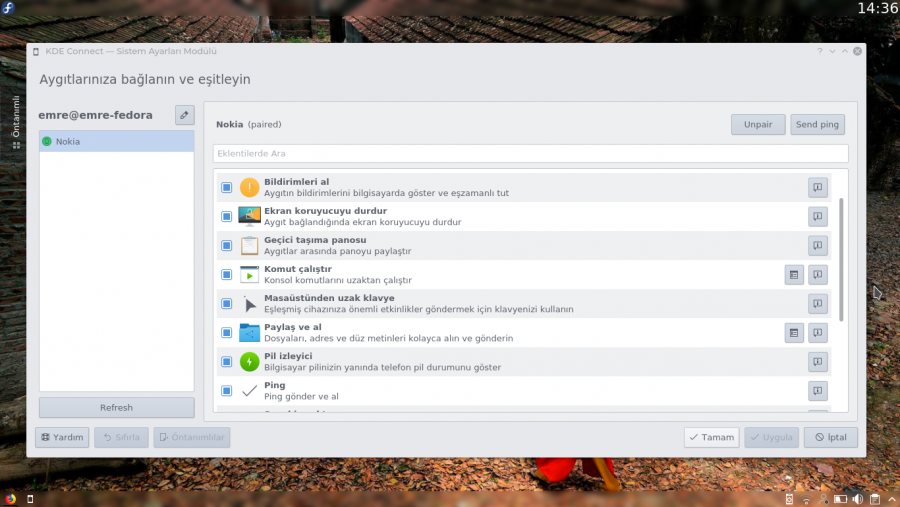Toggle the Paylaş ve al checkbox
The image size is (900, 507).
tap(227, 332)
